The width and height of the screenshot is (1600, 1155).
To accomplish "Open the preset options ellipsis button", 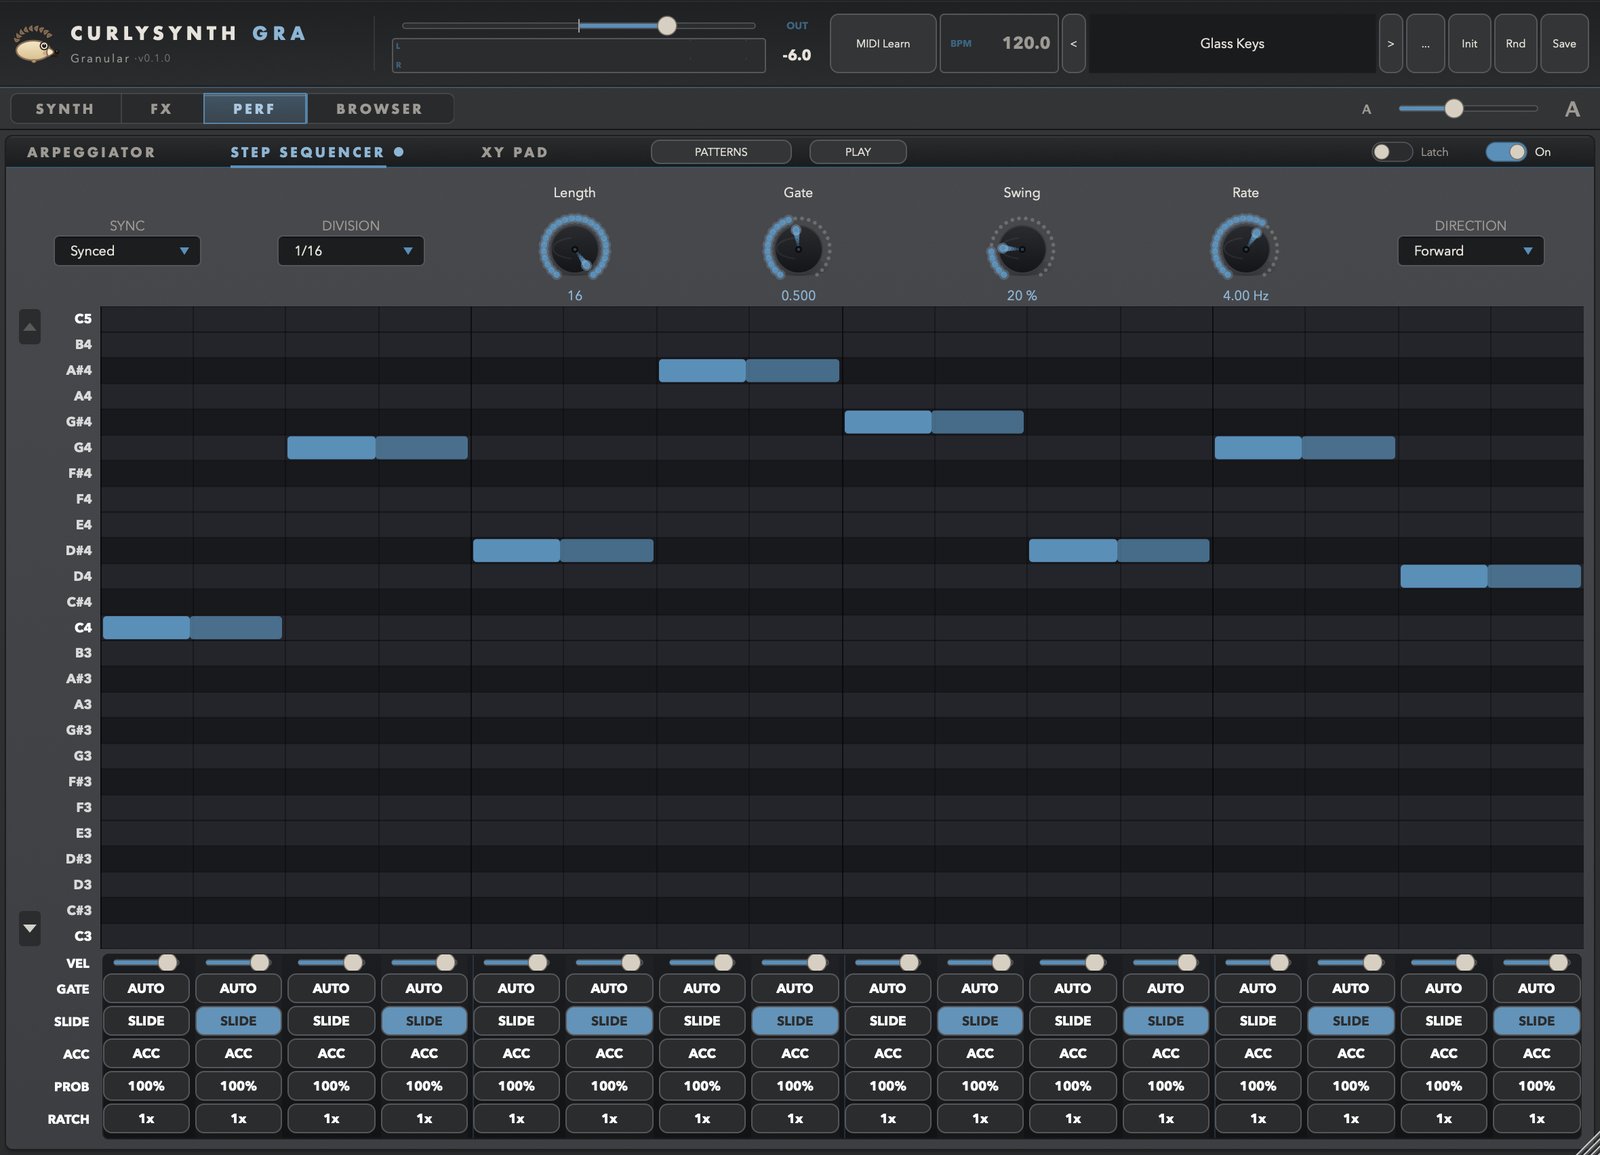I will pyautogui.click(x=1425, y=44).
